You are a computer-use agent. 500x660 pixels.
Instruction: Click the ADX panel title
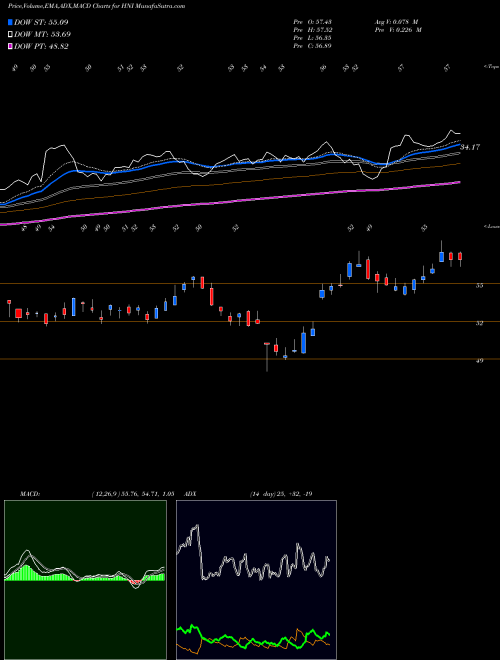click(x=191, y=494)
